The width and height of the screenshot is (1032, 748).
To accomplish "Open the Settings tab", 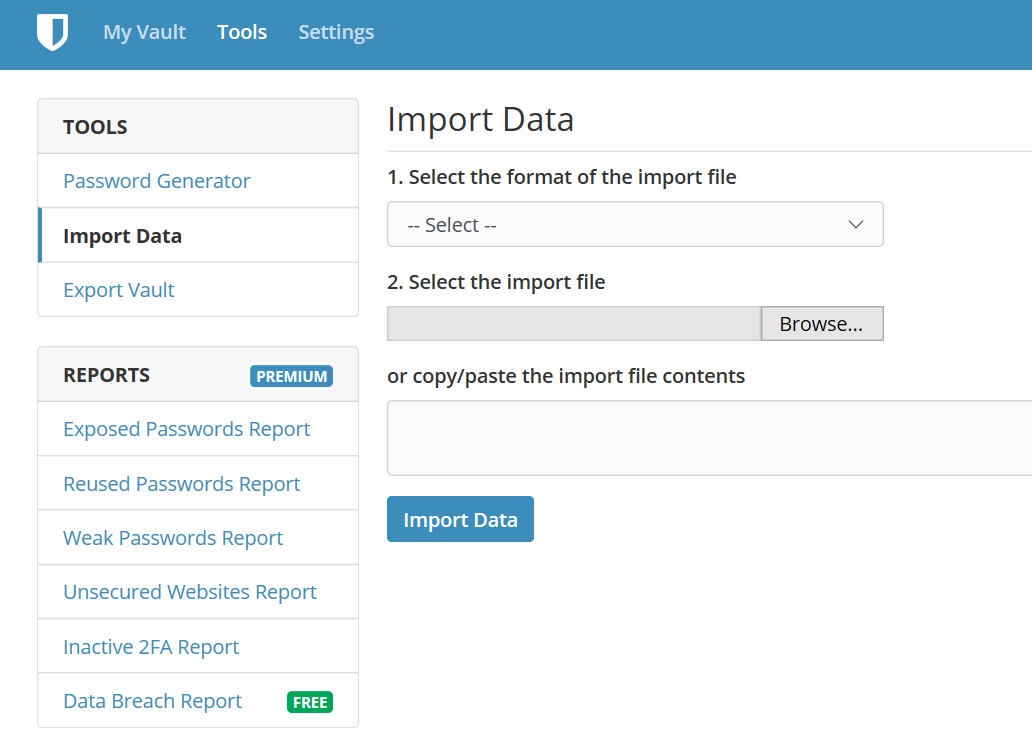I will [336, 32].
